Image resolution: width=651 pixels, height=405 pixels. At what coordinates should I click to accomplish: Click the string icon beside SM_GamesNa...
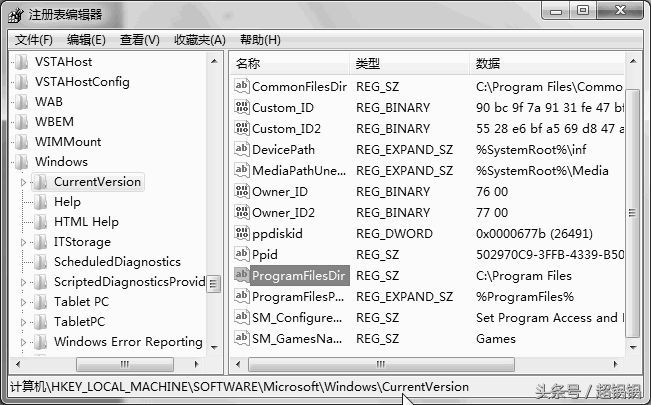click(242, 338)
